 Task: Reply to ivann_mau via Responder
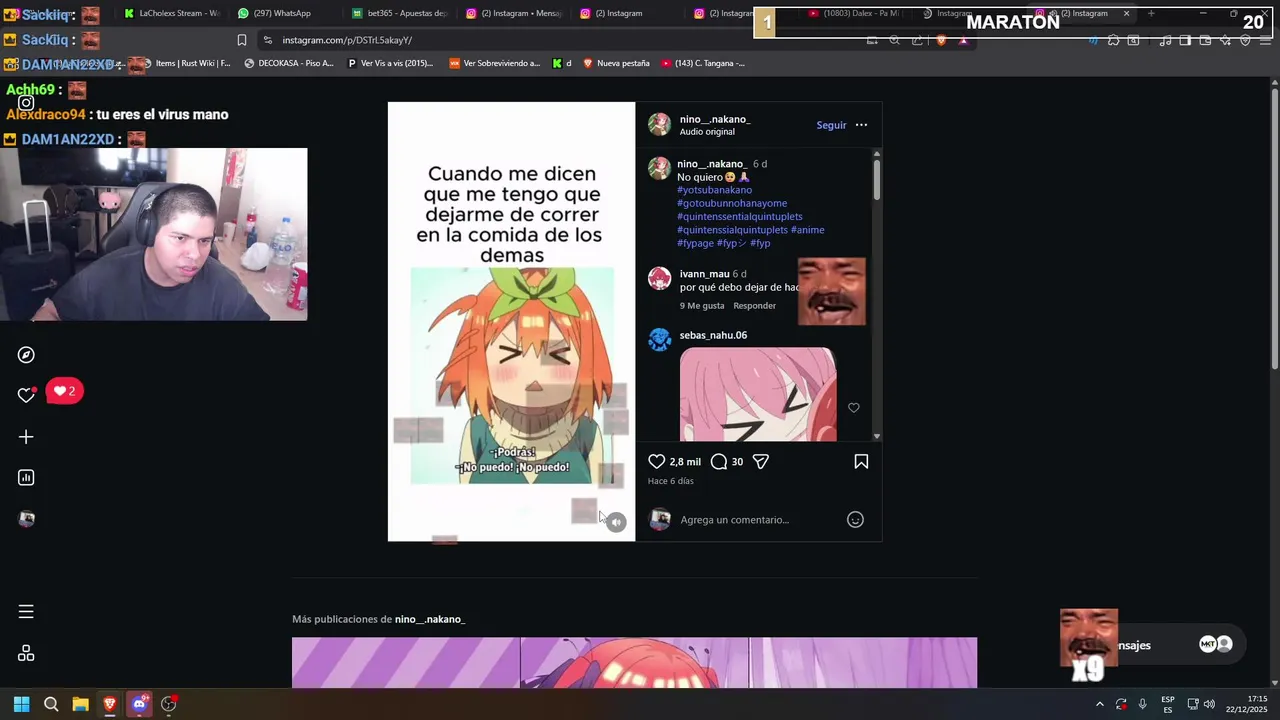tap(754, 306)
